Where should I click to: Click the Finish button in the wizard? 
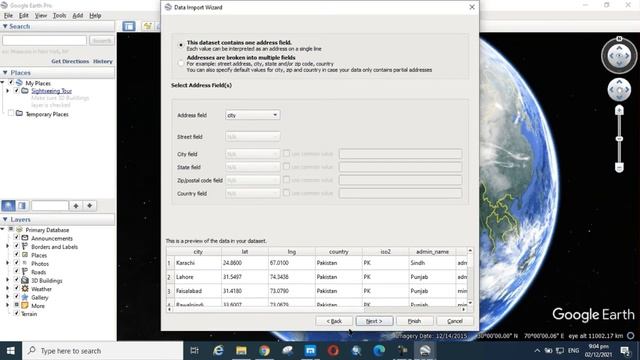click(414, 321)
